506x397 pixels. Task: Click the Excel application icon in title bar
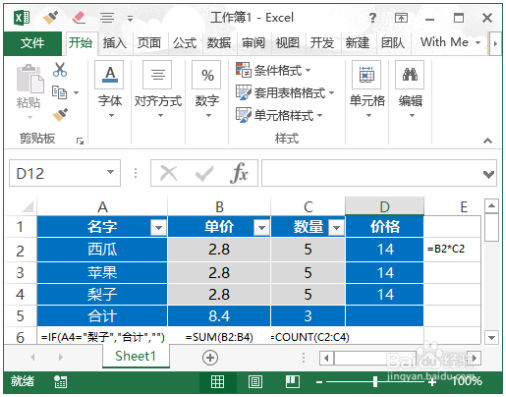click(x=22, y=17)
